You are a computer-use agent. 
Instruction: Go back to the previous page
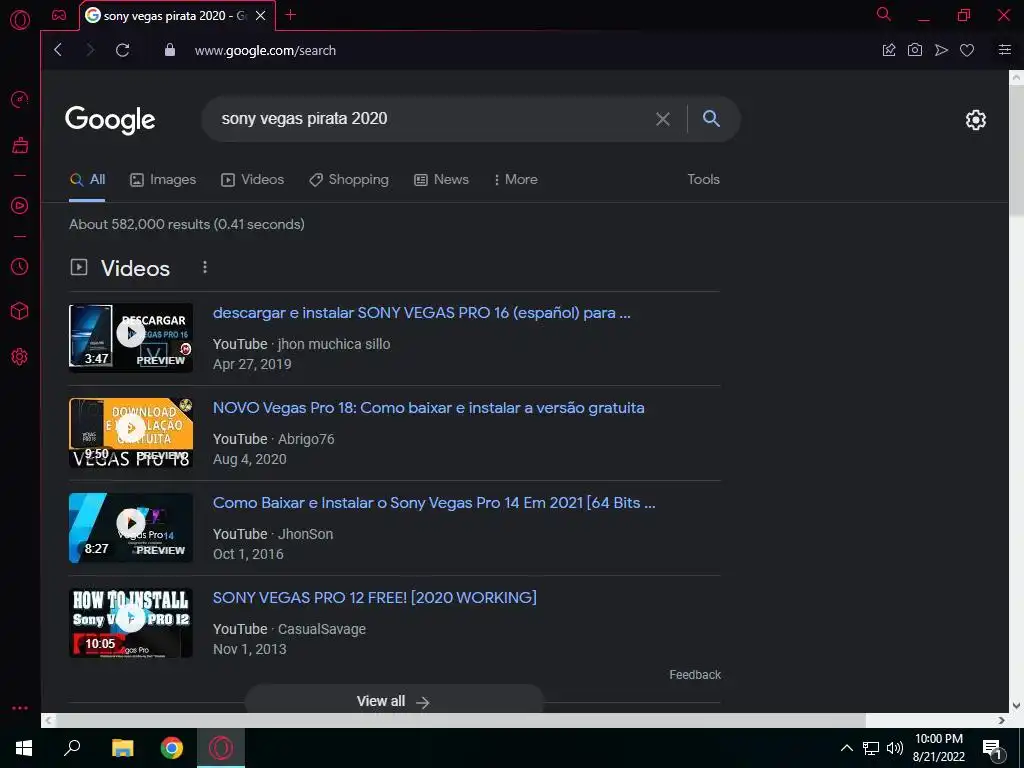pyautogui.click(x=58, y=50)
